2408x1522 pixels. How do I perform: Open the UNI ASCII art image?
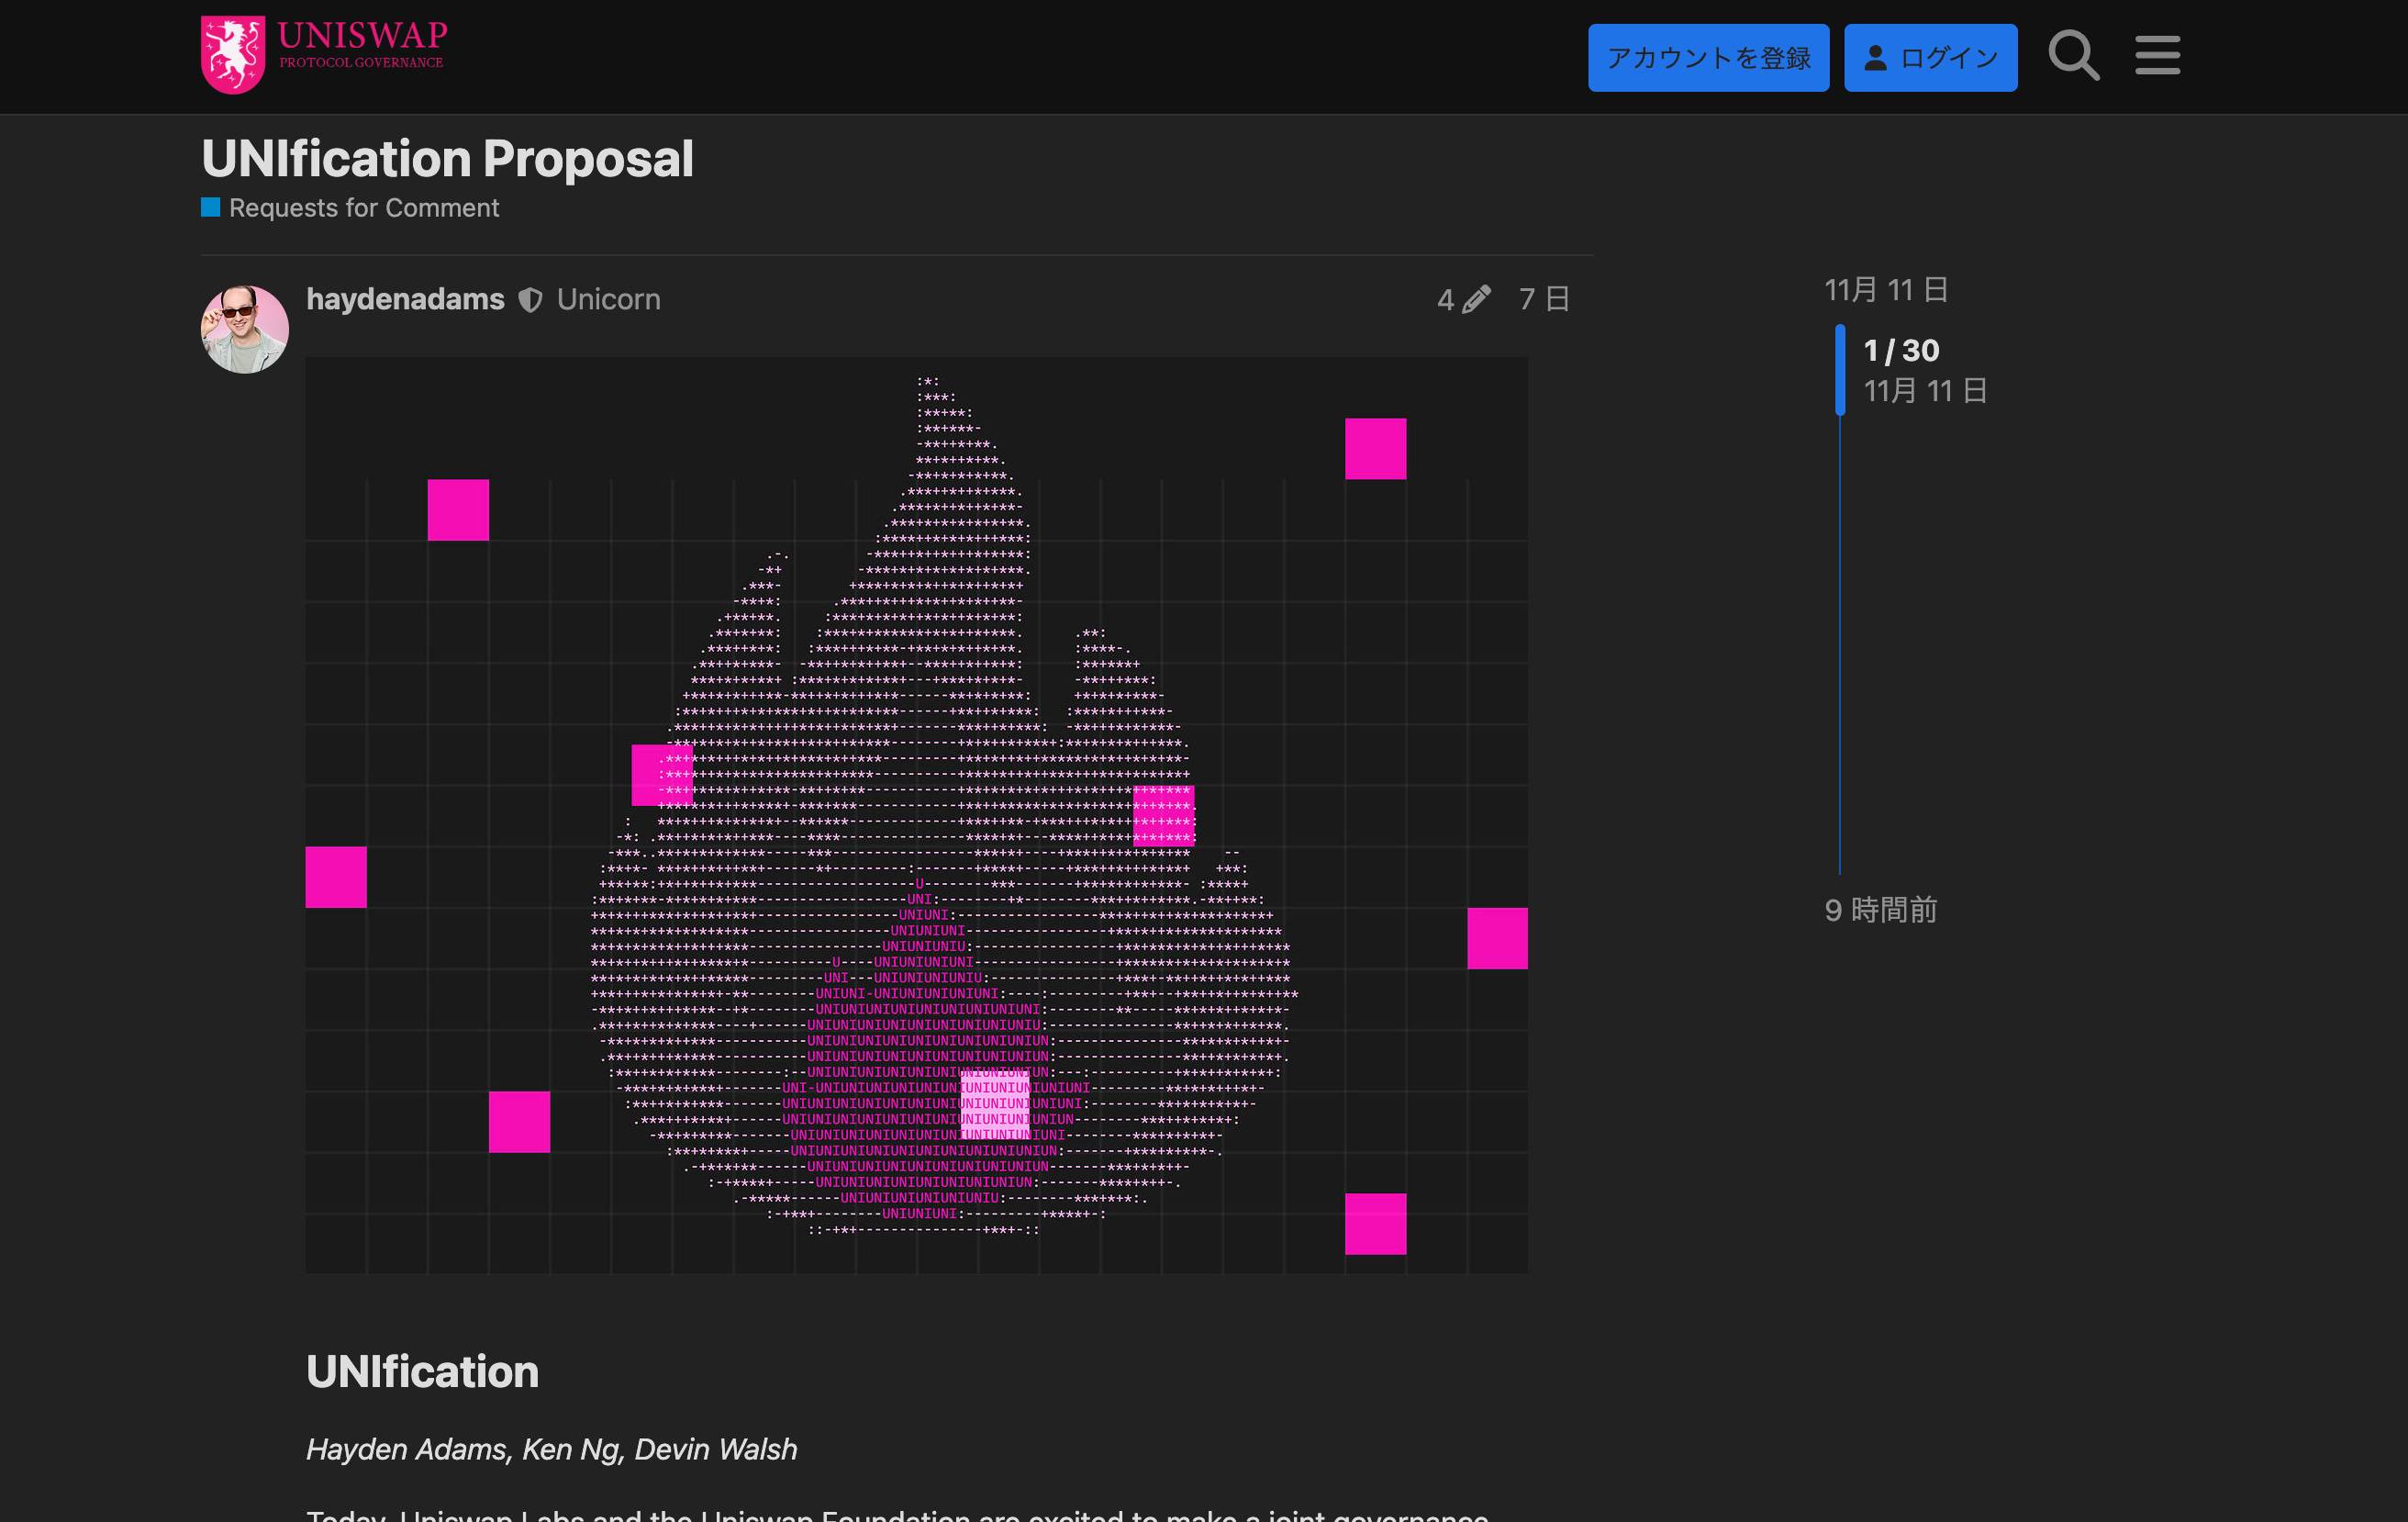click(916, 815)
